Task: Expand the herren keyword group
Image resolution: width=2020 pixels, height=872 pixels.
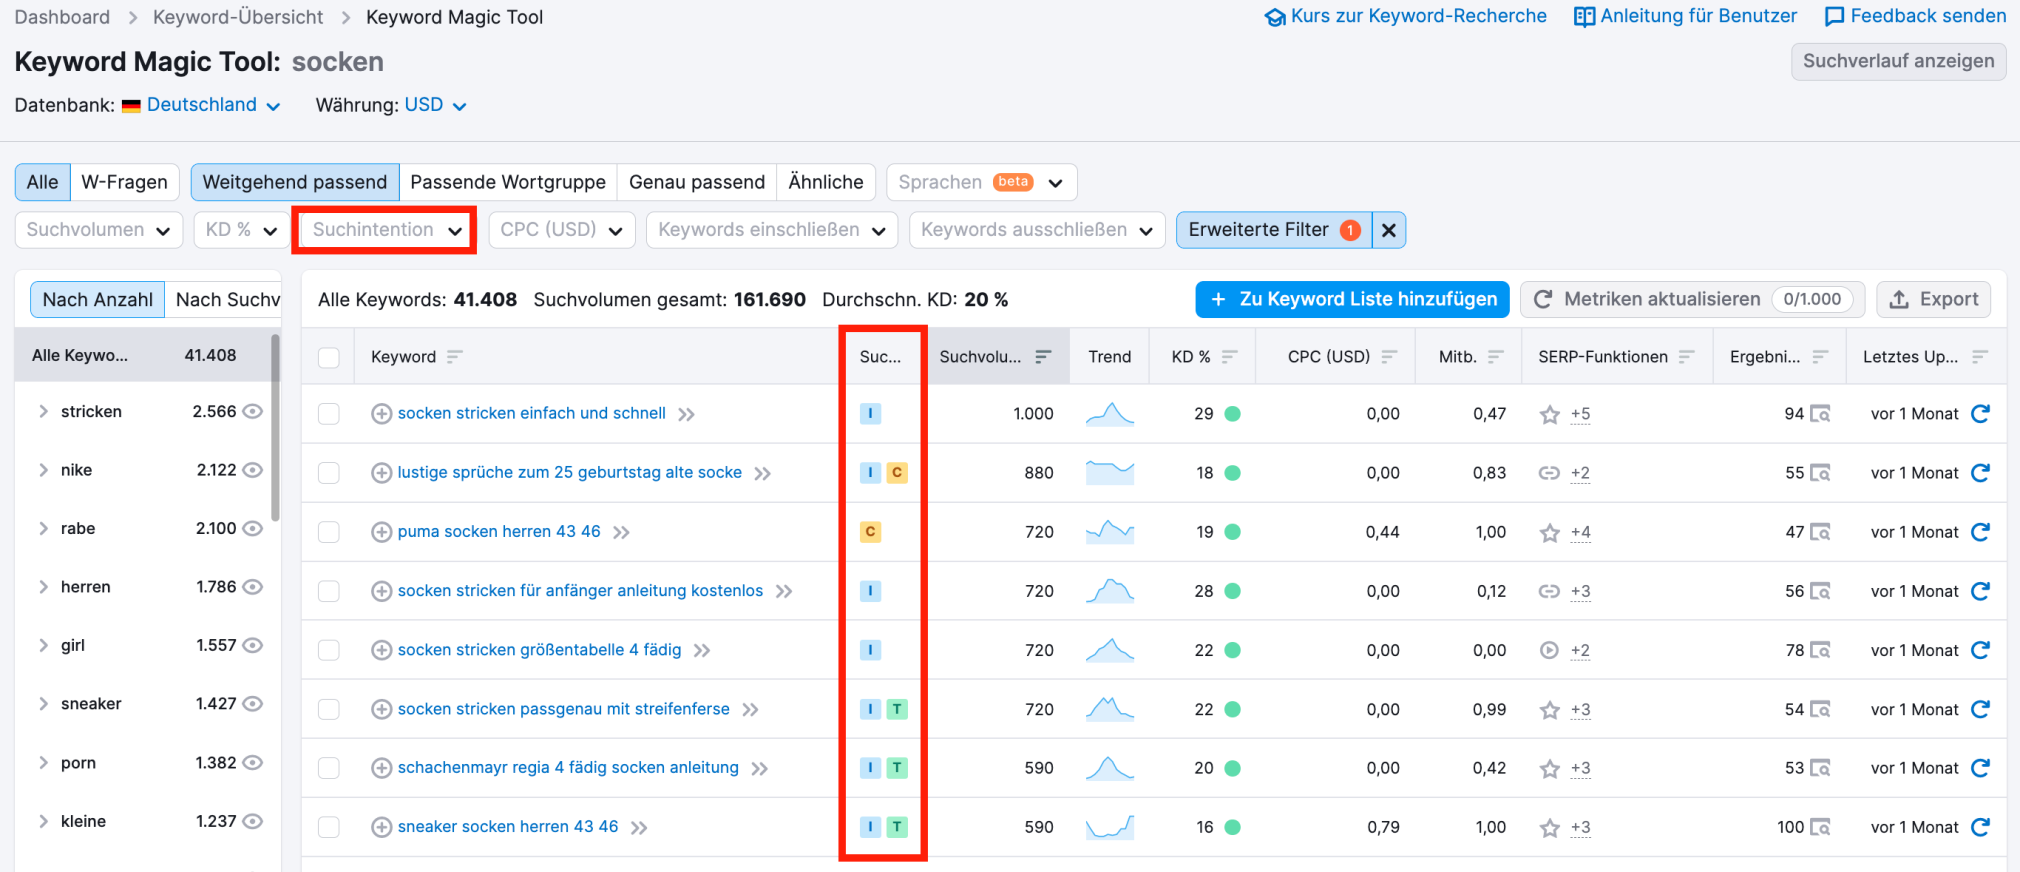Action: point(43,587)
